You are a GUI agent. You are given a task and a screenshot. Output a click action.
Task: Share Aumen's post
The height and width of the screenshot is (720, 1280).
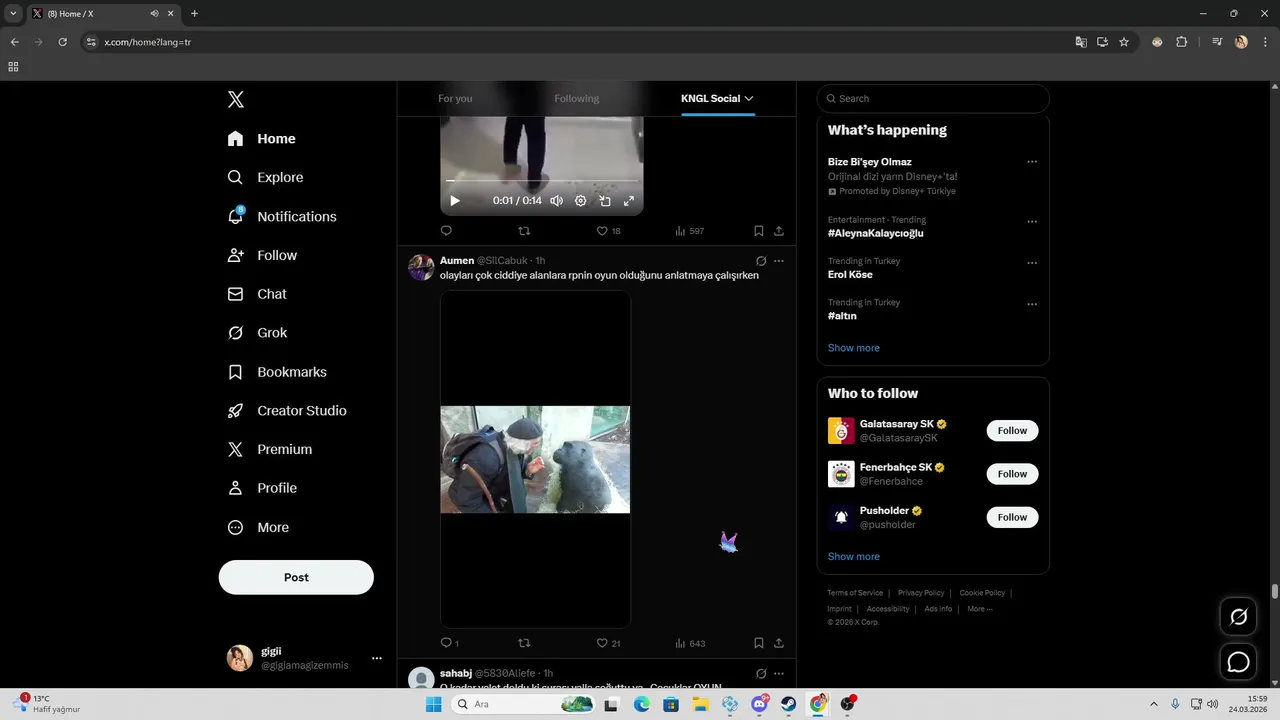(x=779, y=643)
